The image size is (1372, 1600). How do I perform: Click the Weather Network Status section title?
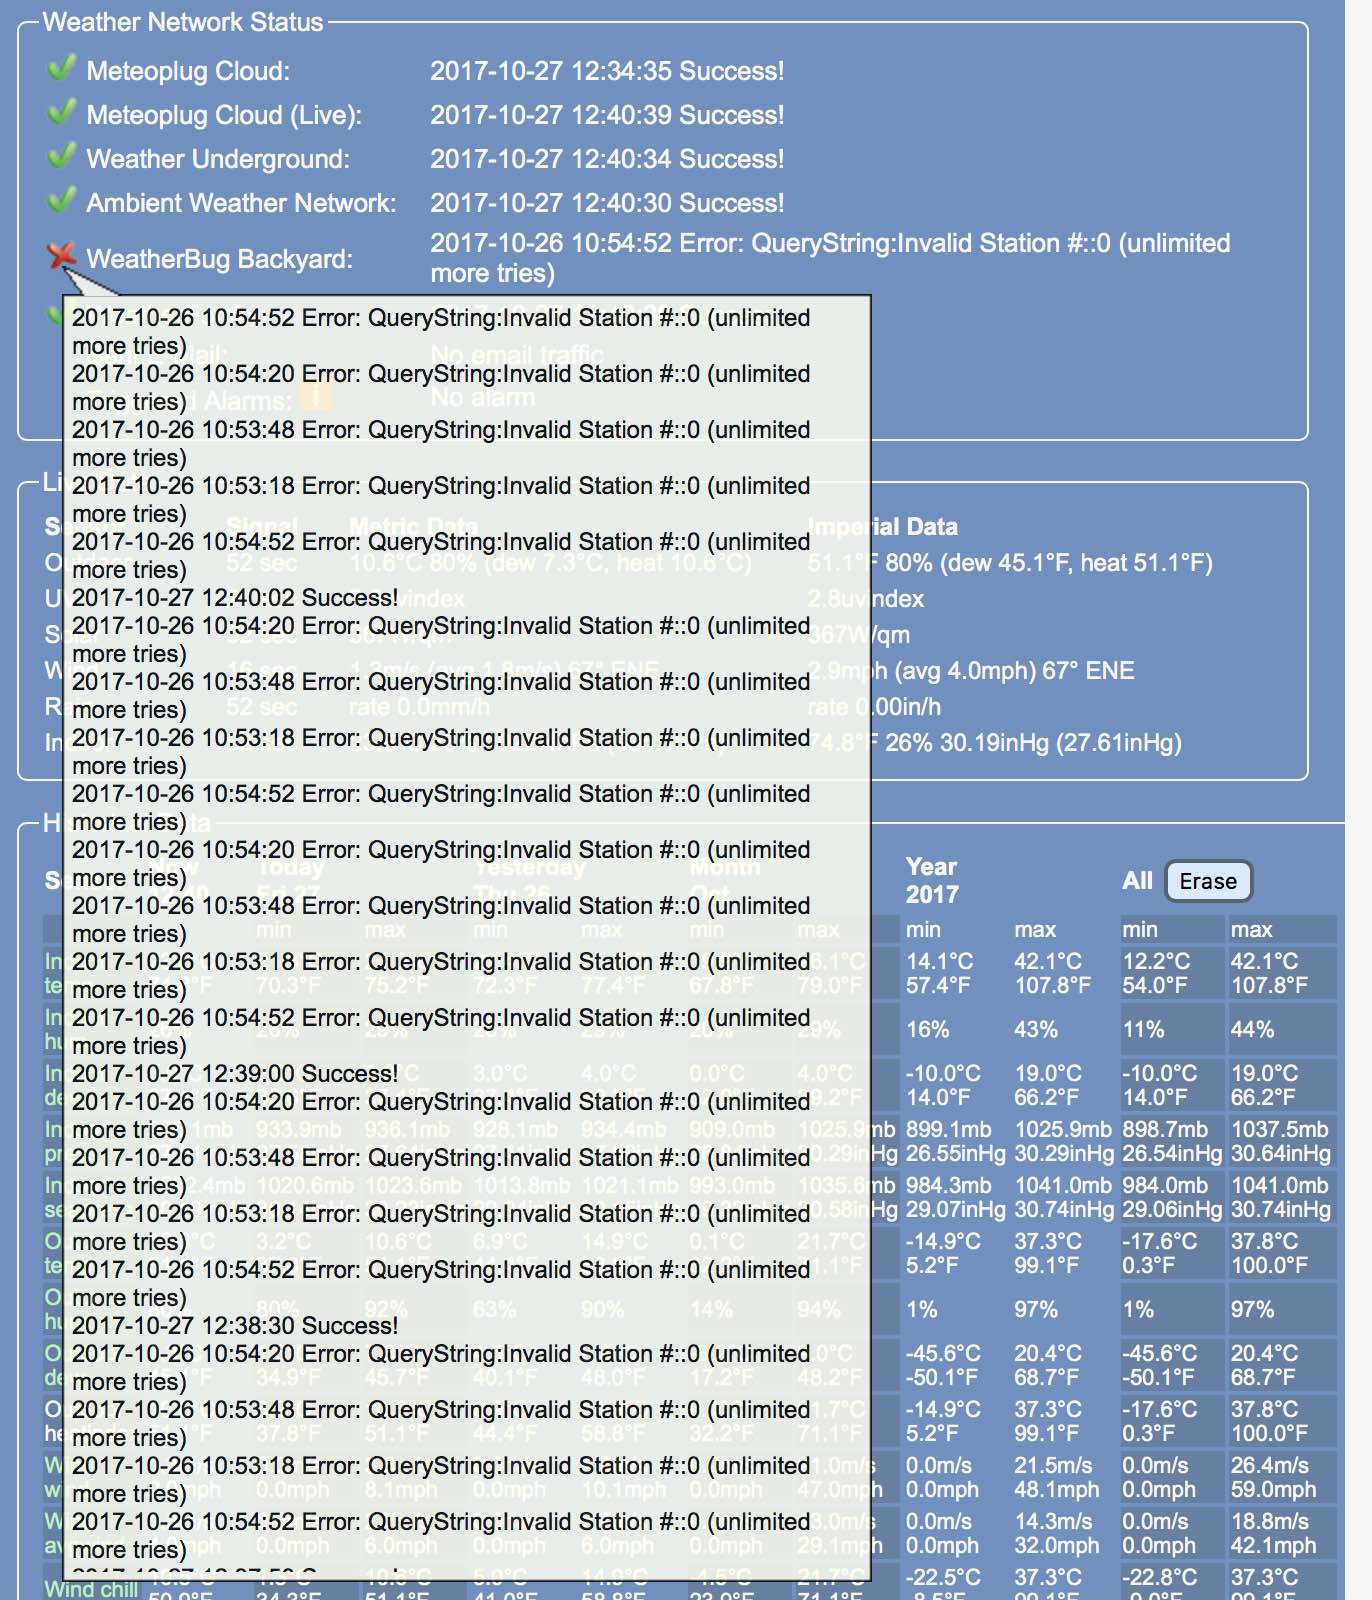pyautogui.click(x=183, y=22)
